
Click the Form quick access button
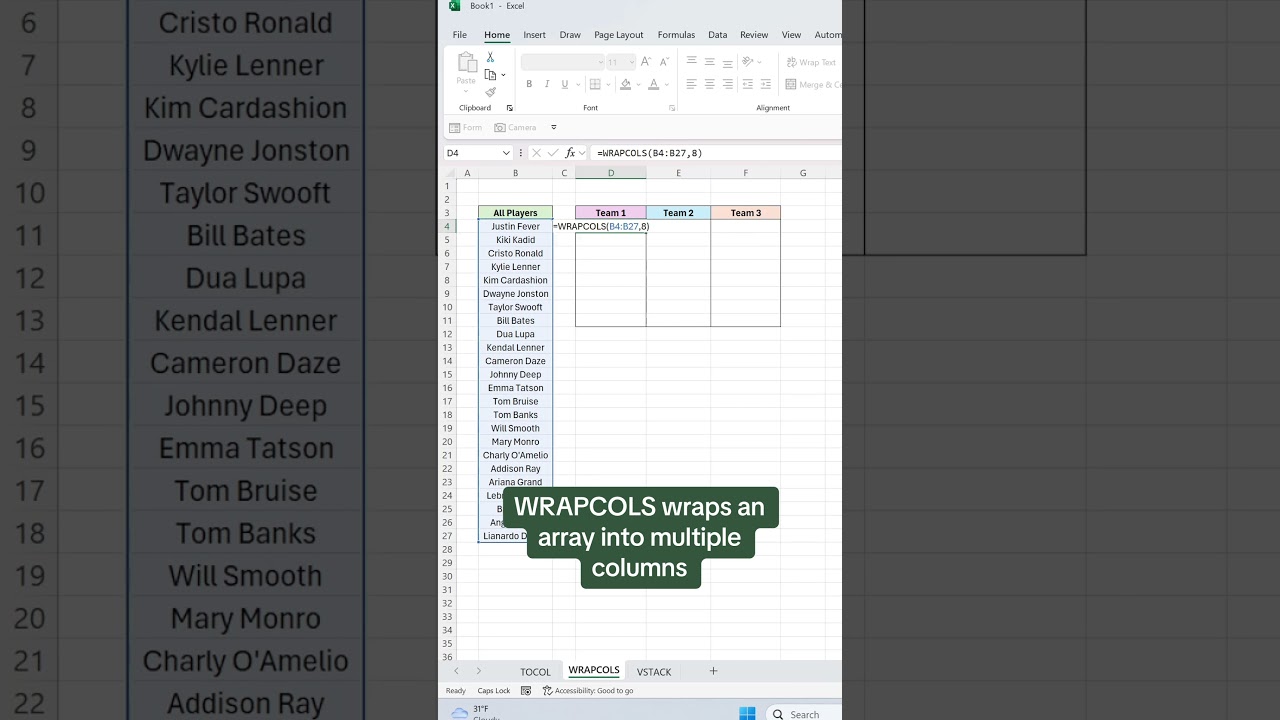coord(466,128)
